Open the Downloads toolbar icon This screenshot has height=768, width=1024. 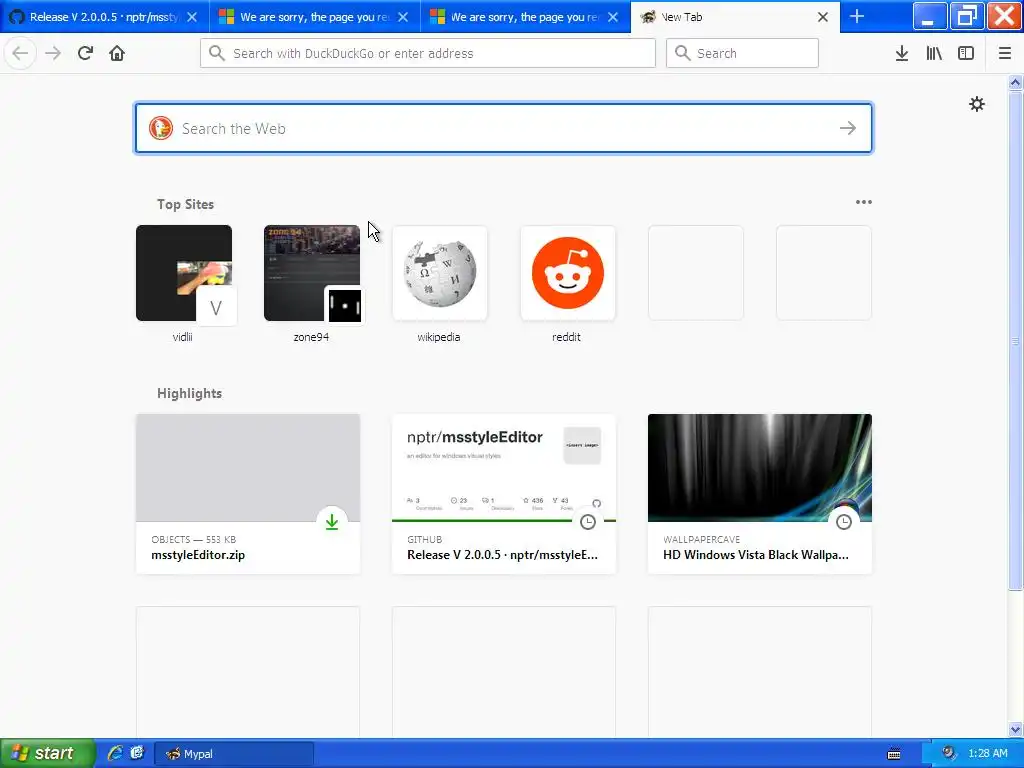(x=902, y=53)
